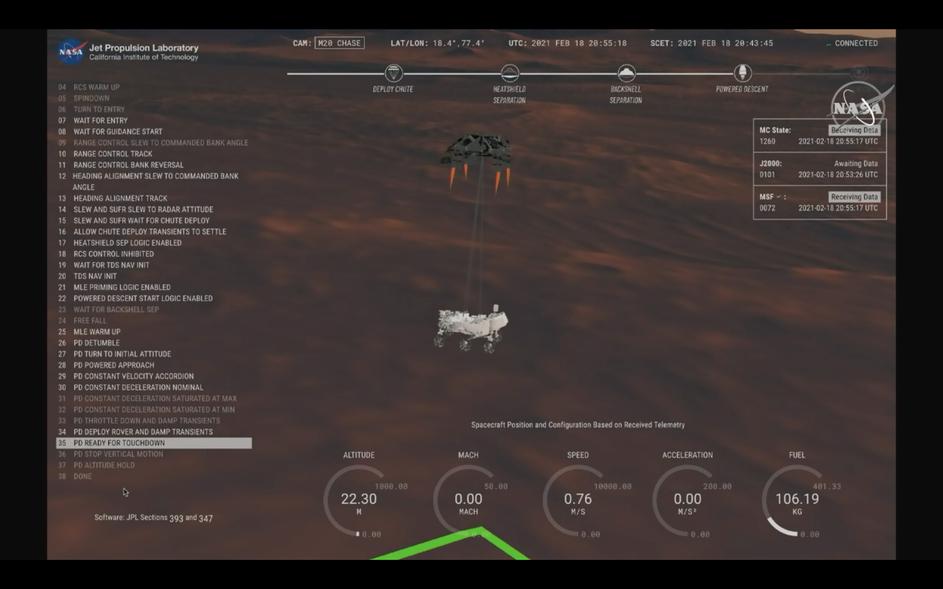Select step 25 MLE Warm Up
This screenshot has height=589, width=943.
[x=96, y=332]
